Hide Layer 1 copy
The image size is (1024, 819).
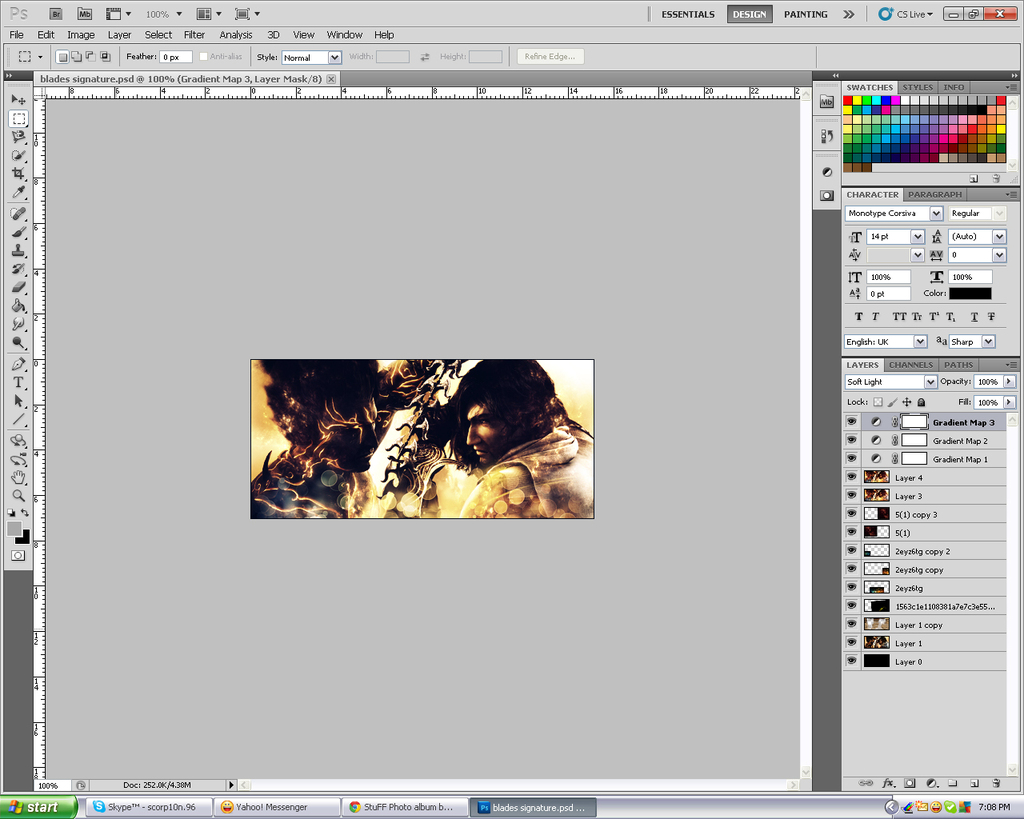tap(851, 624)
